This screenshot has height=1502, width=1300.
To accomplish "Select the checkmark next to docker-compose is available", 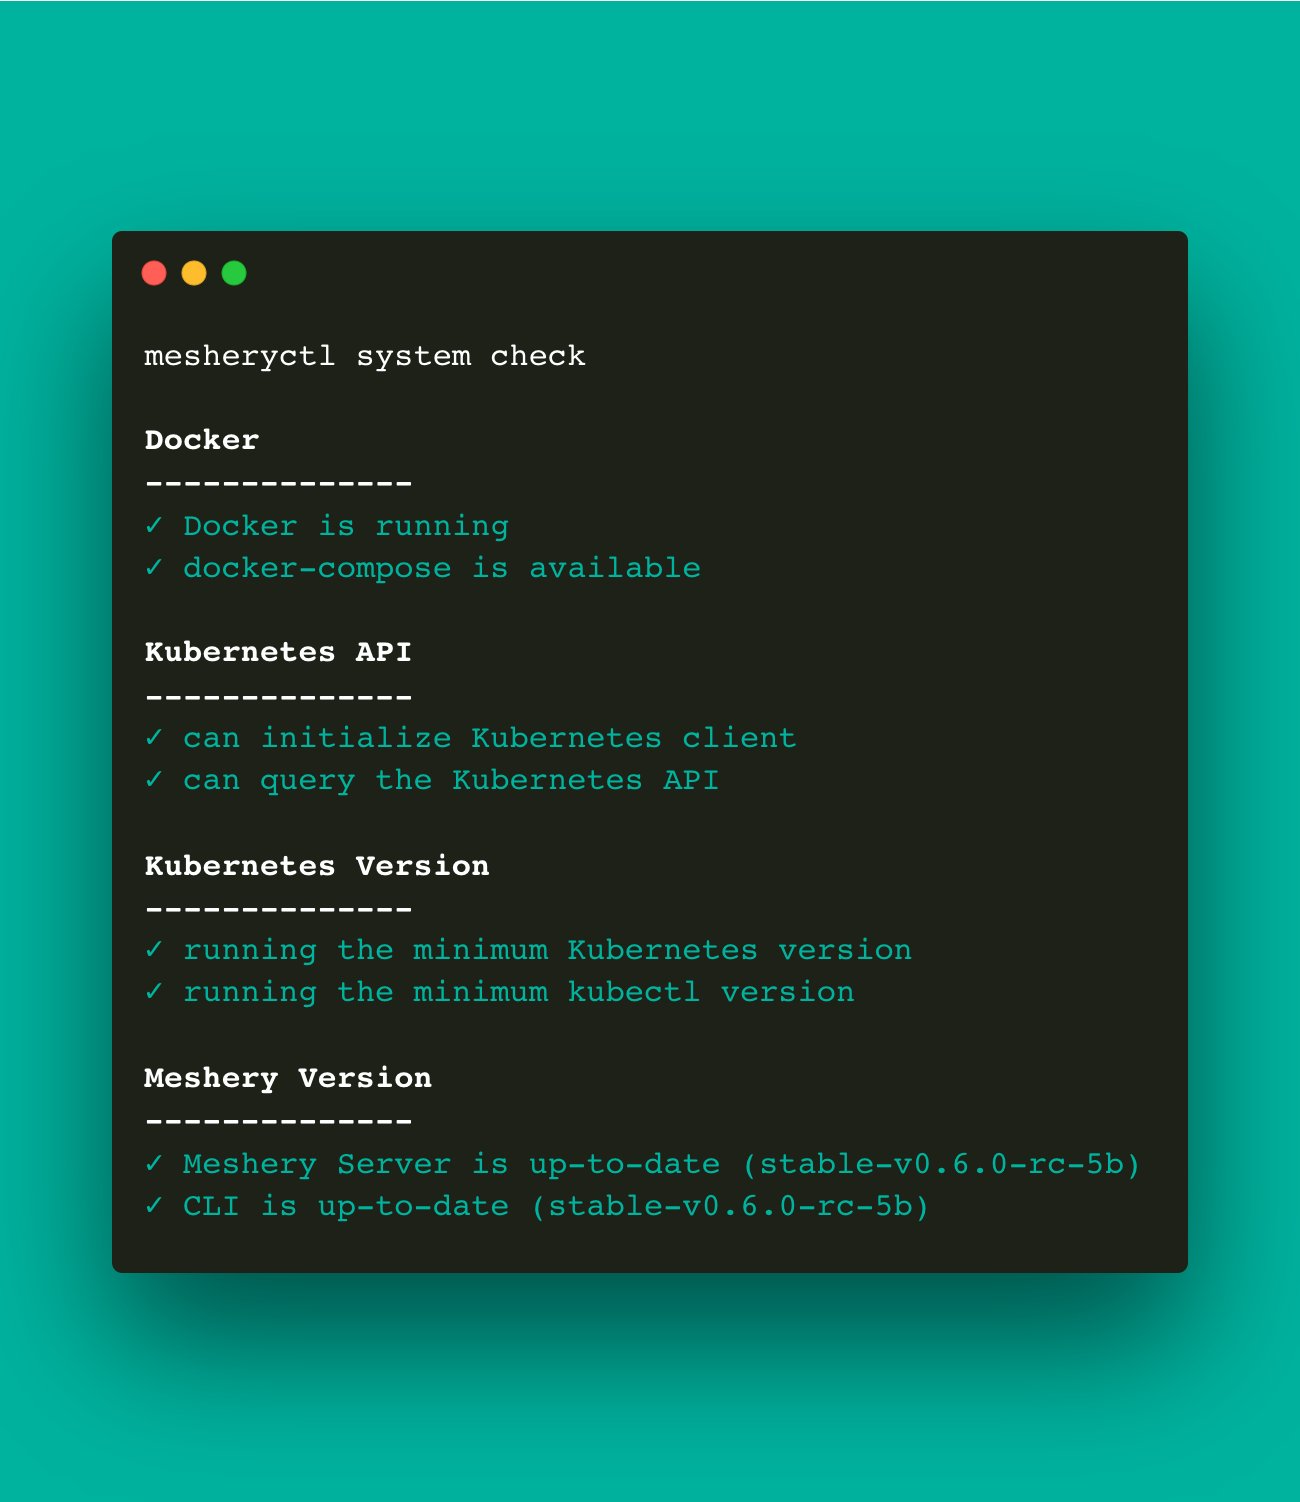I will click(x=155, y=567).
